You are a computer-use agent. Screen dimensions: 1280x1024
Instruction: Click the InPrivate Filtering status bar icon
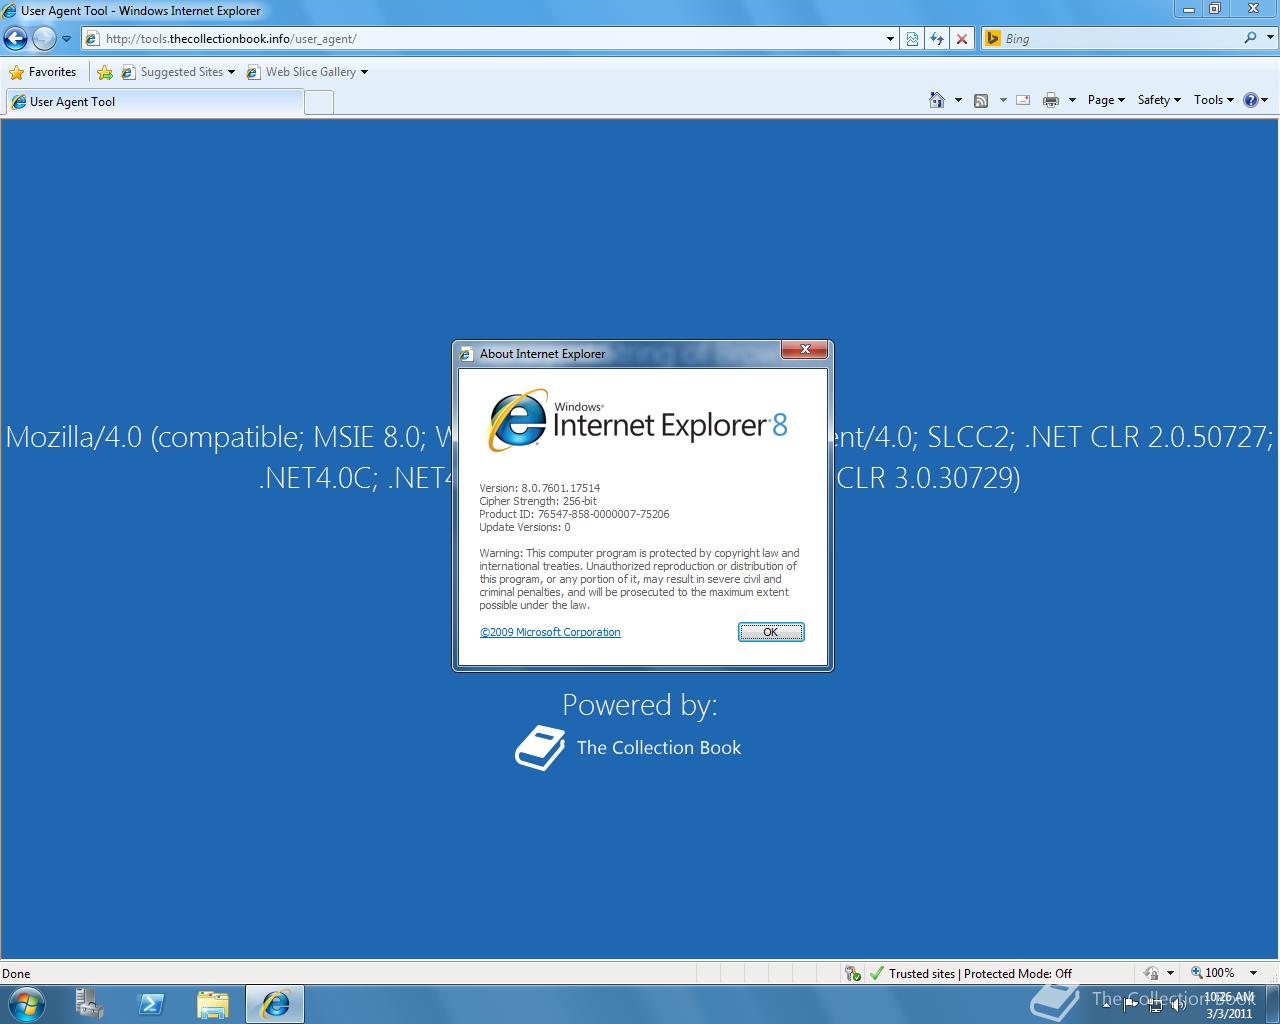pos(1151,973)
